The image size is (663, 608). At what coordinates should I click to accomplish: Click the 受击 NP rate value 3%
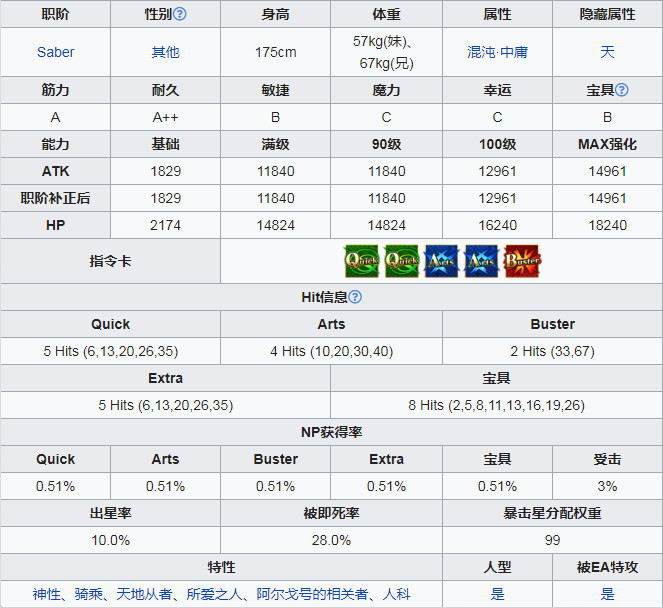coord(607,486)
